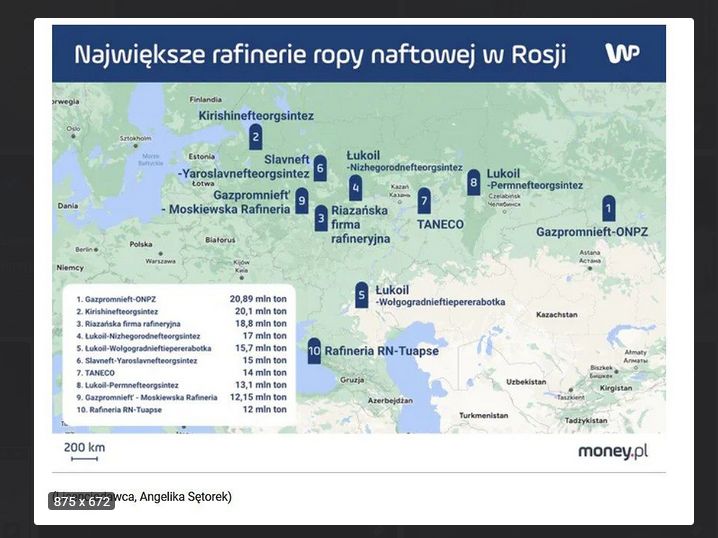Click the 'Finlandia' country label
The image size is (718, 538).
pos(205,99)
